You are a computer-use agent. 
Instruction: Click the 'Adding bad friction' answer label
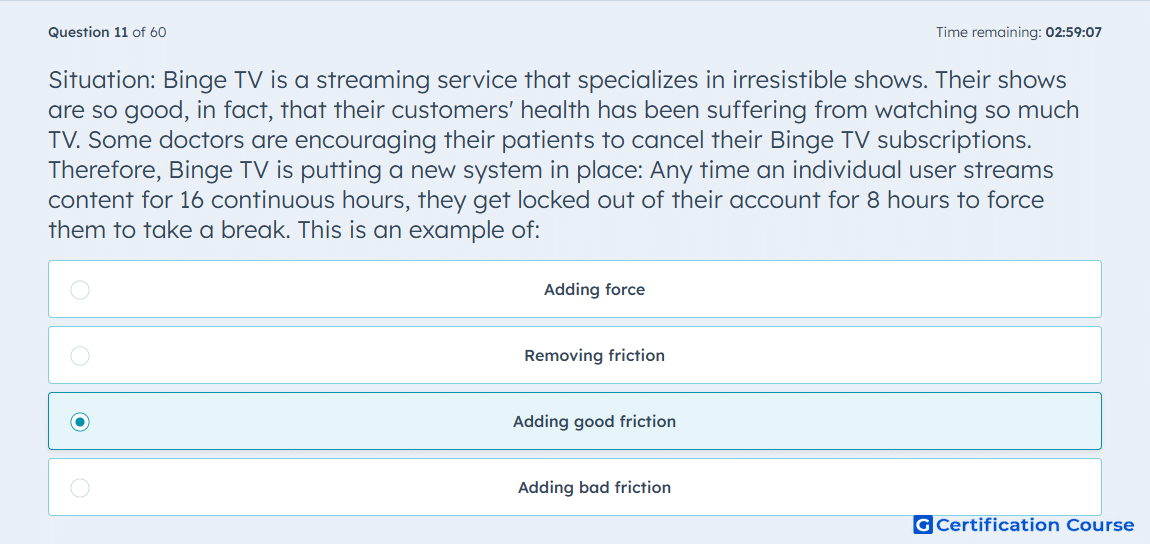(594, 488)
